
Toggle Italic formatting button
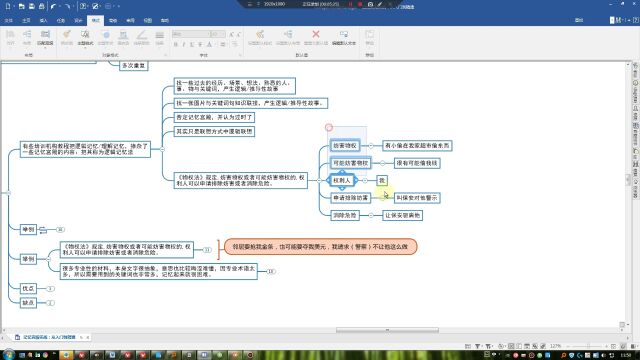coord(184,44)
